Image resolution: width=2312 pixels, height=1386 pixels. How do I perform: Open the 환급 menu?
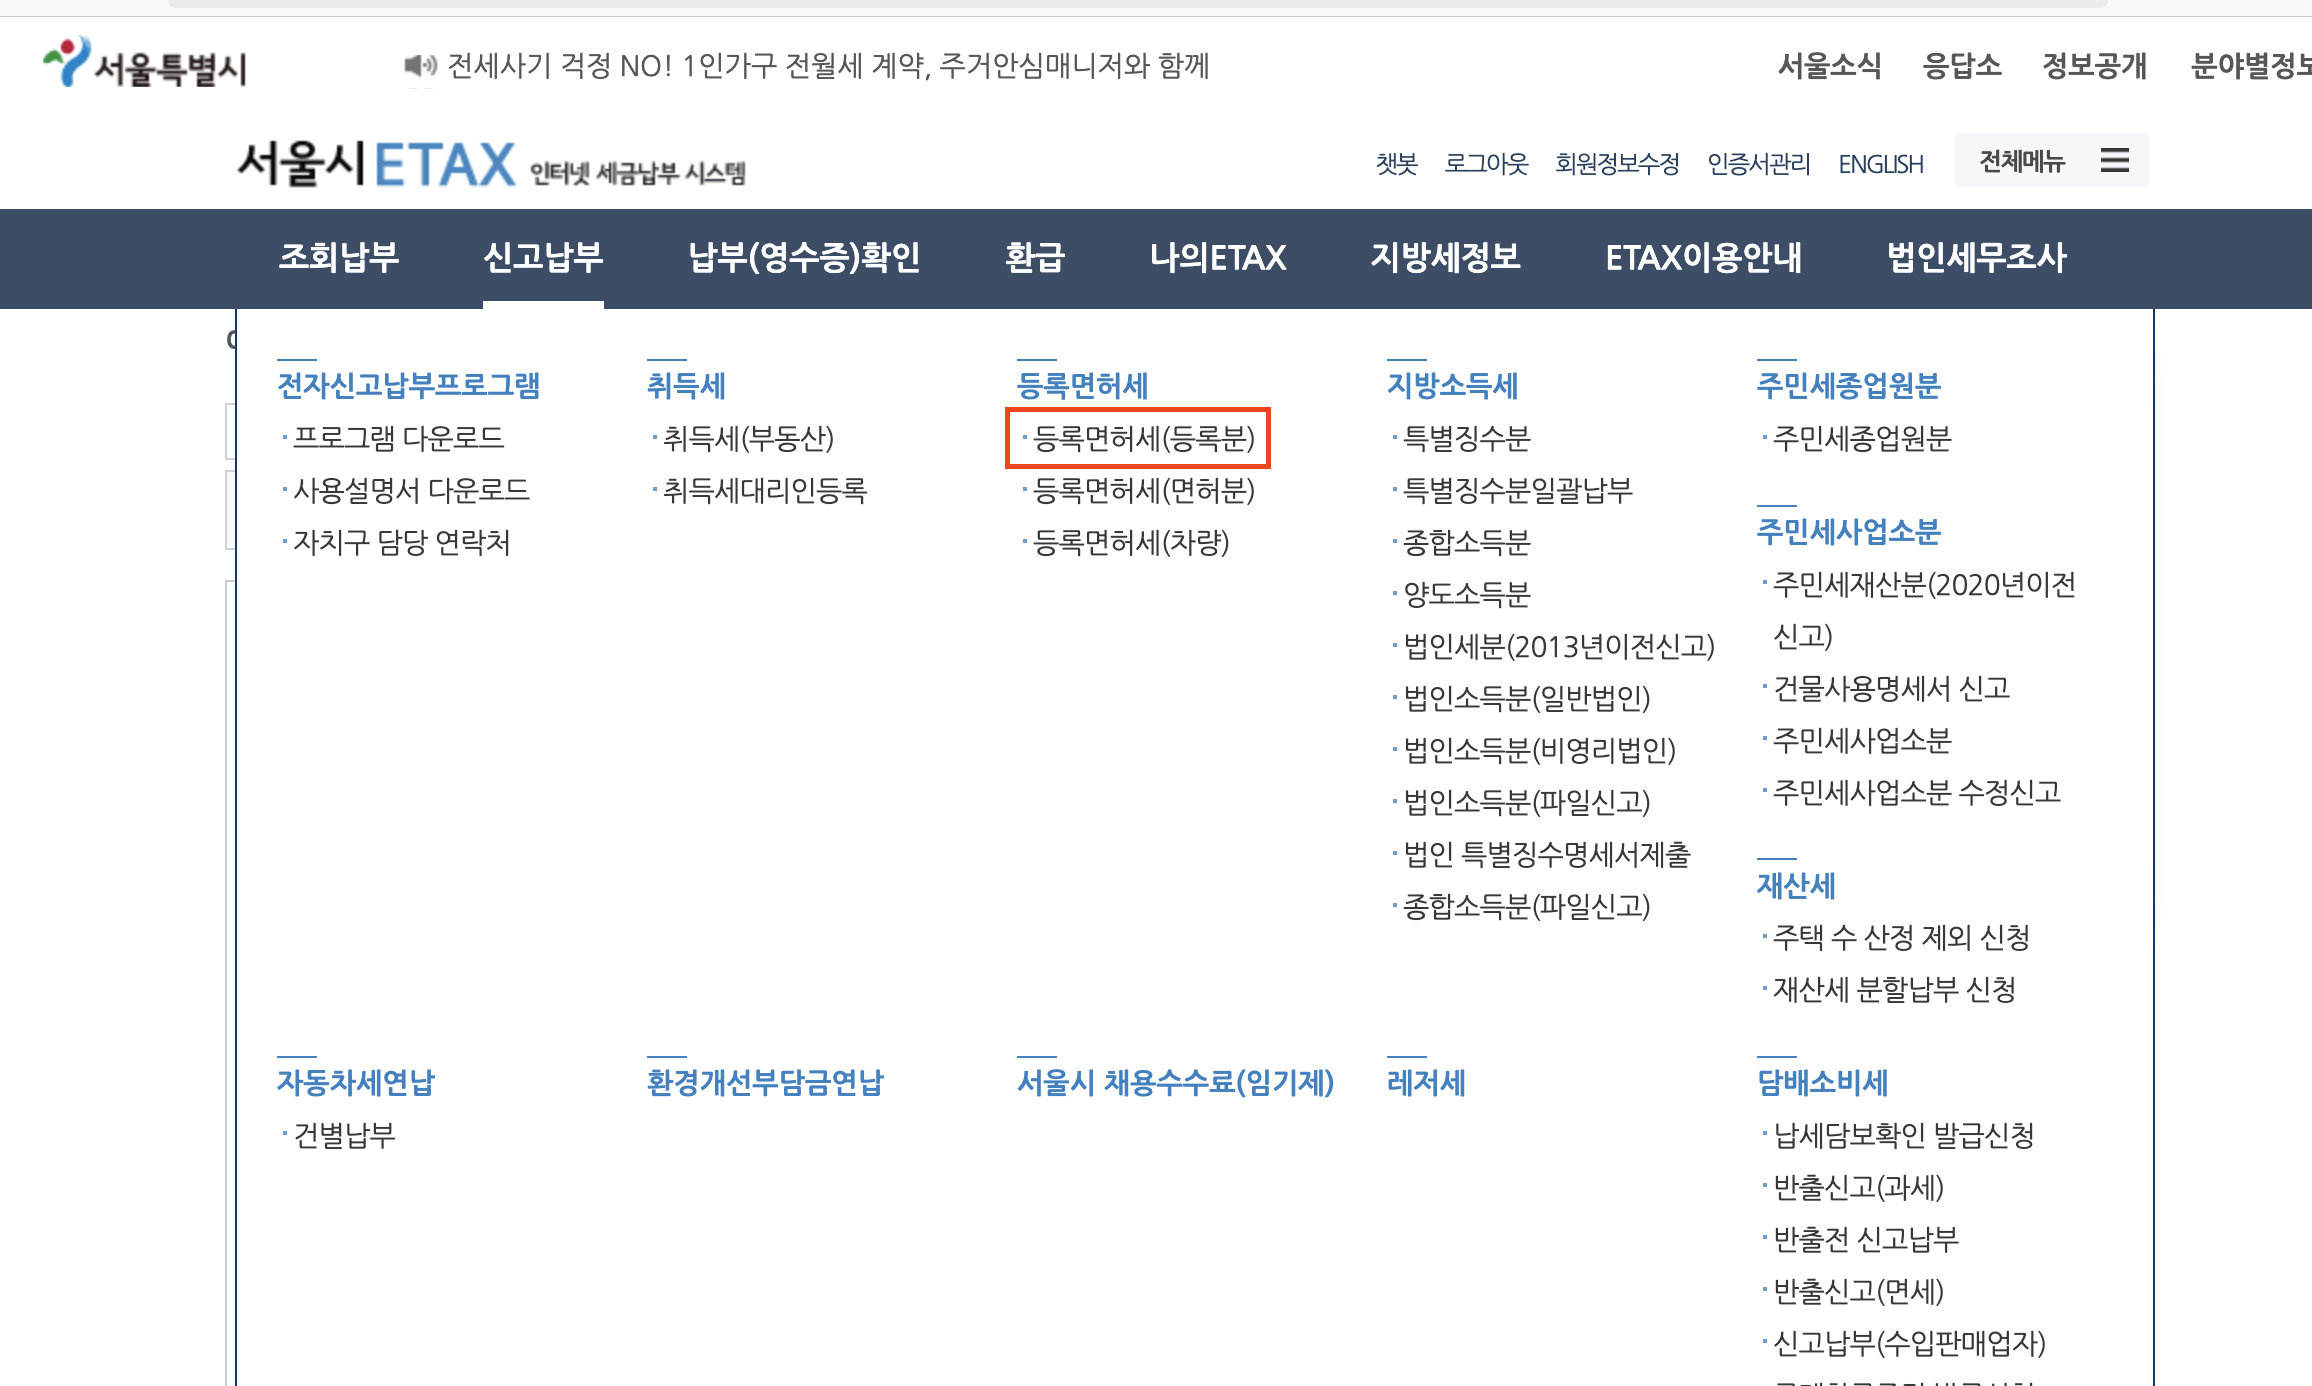pyautogui.click(x=1034, y=258)
